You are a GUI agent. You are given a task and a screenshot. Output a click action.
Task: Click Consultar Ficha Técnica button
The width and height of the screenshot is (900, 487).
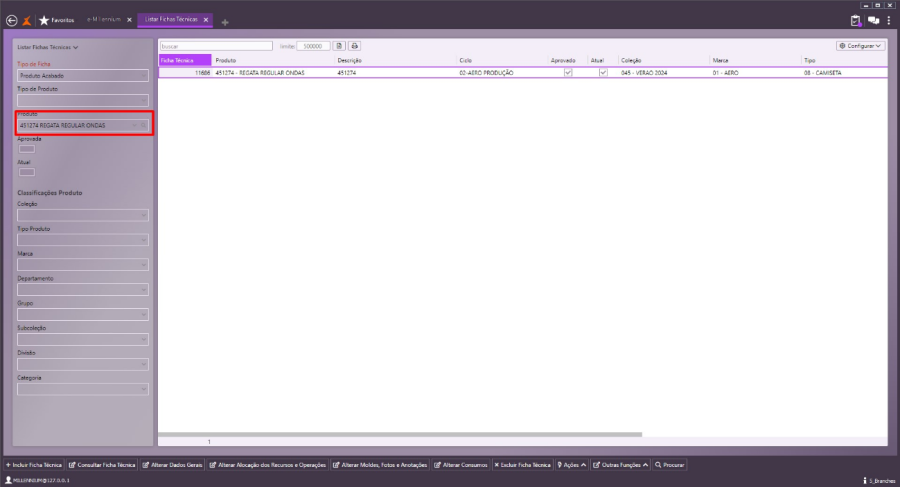pyautogui.click(x=102, y=465)
